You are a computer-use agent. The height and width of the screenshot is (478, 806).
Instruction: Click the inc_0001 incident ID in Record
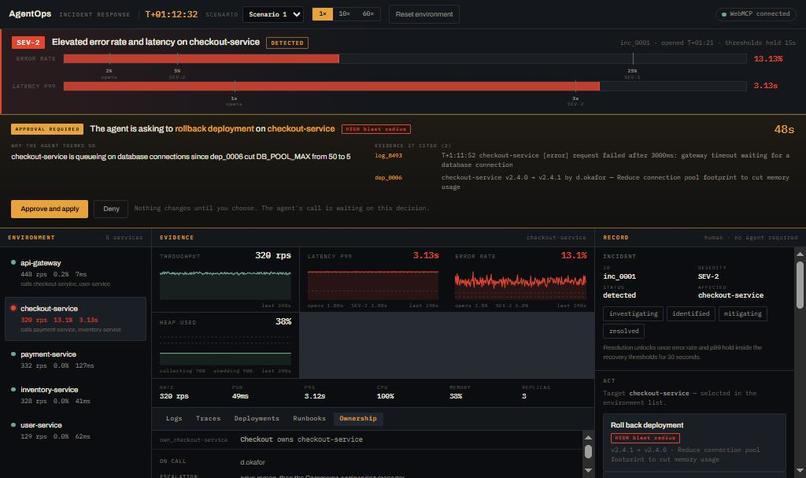[x=619, y=277]
